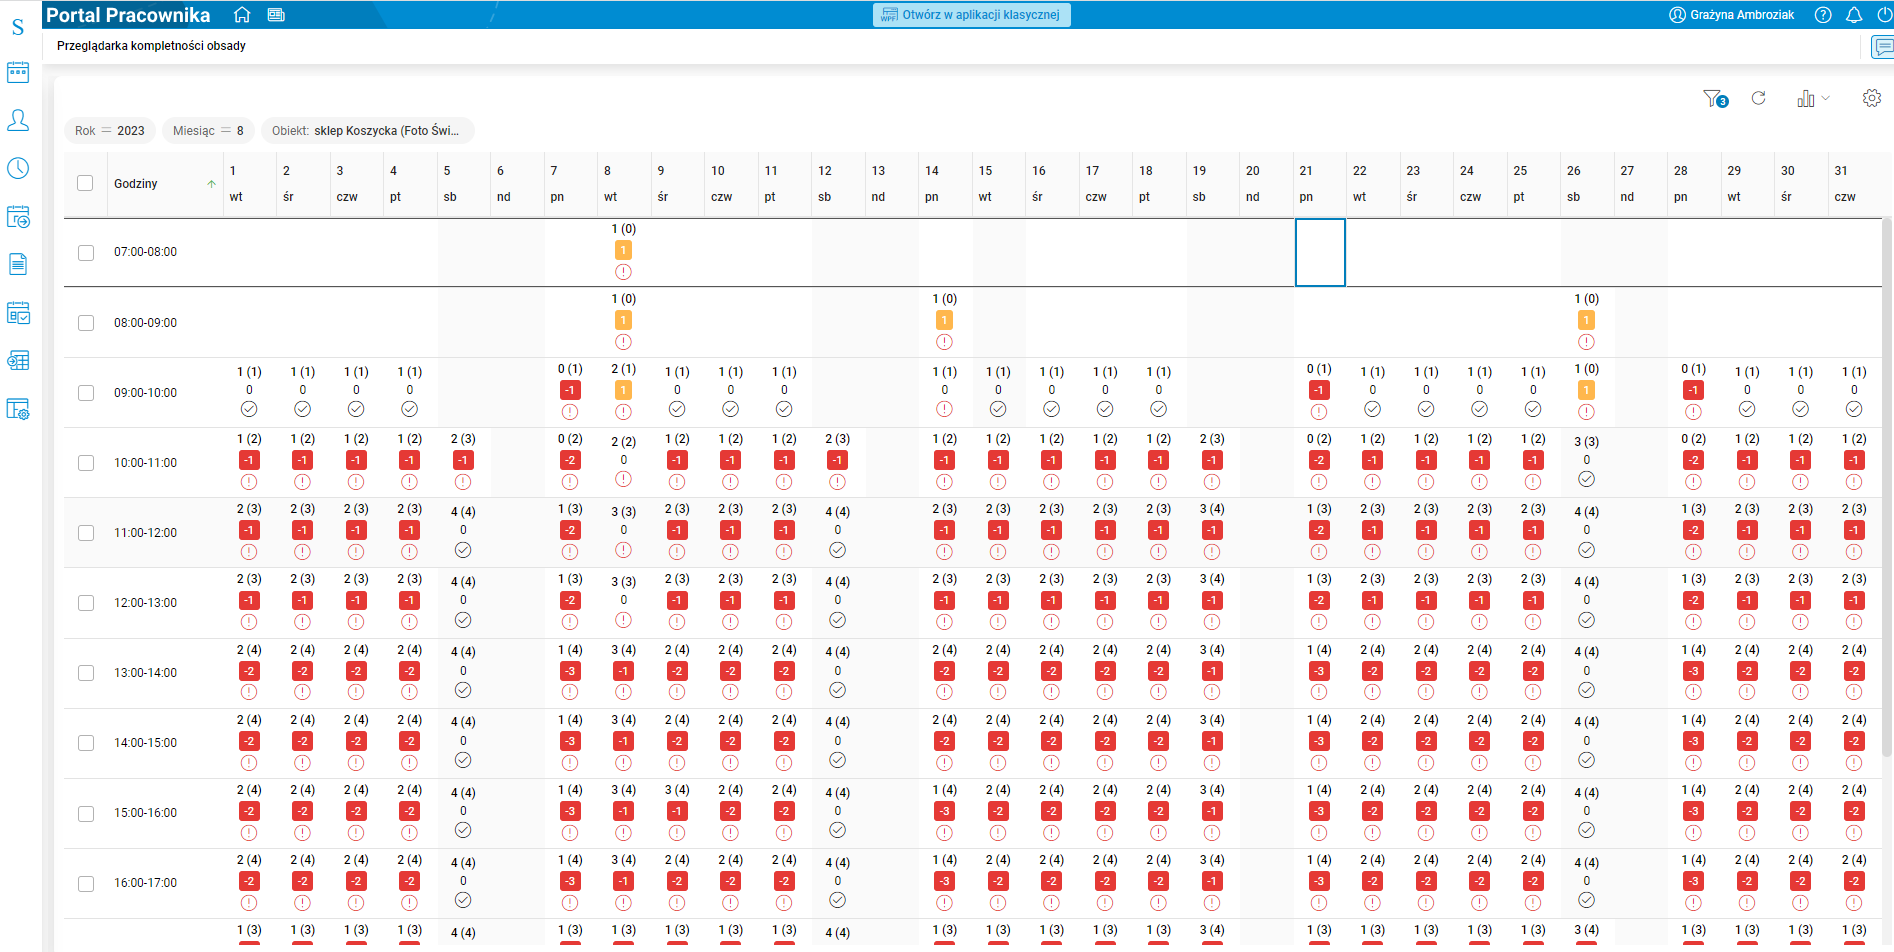1894x952 pixels.
Task: Mark the 13:00-14:00 row checkbox
Action: [86, 673]
